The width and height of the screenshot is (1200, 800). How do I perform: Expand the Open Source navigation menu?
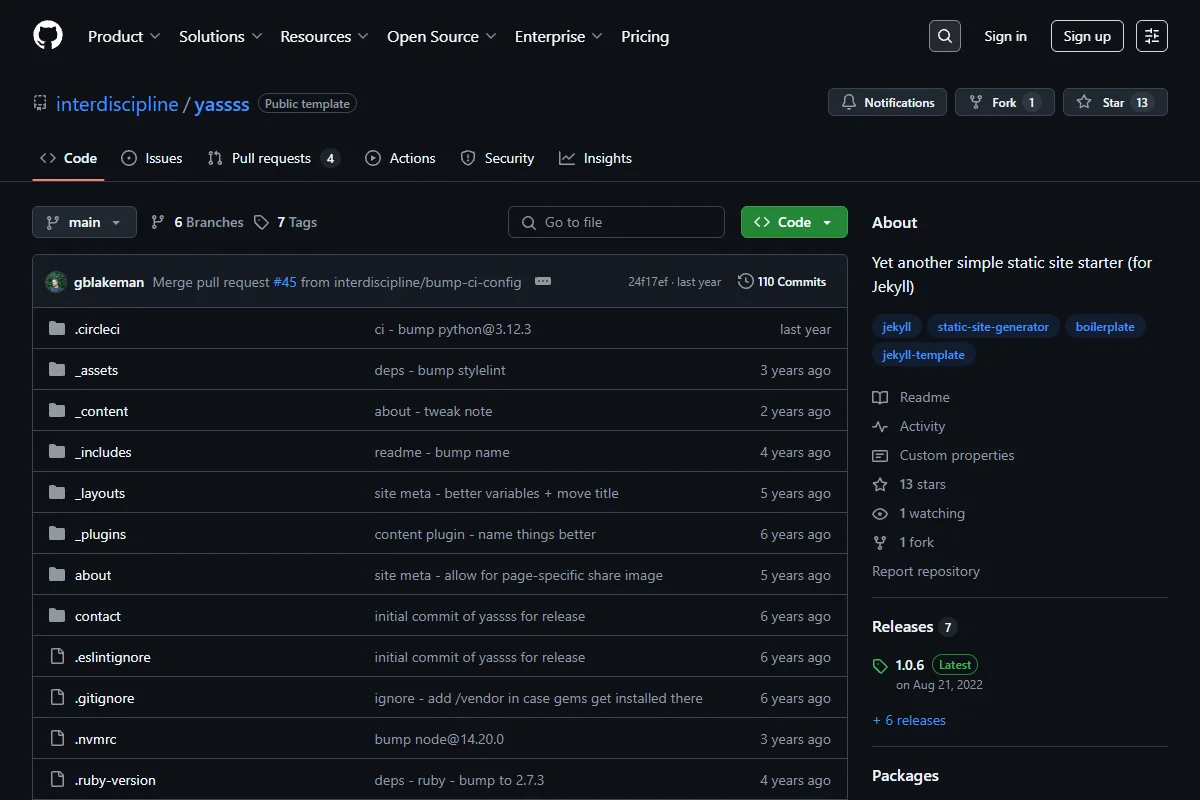click(442, 36)
